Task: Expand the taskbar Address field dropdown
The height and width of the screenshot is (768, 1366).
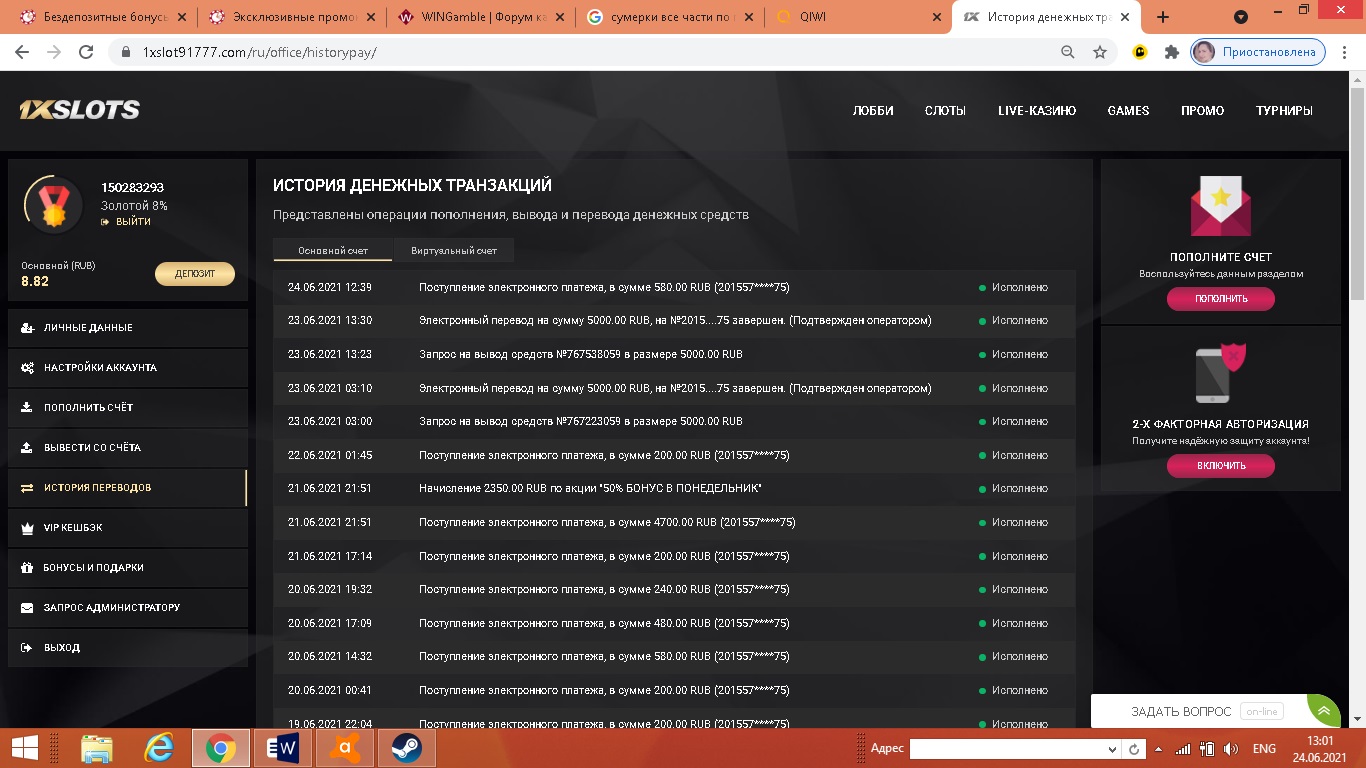Action: 1113,749
